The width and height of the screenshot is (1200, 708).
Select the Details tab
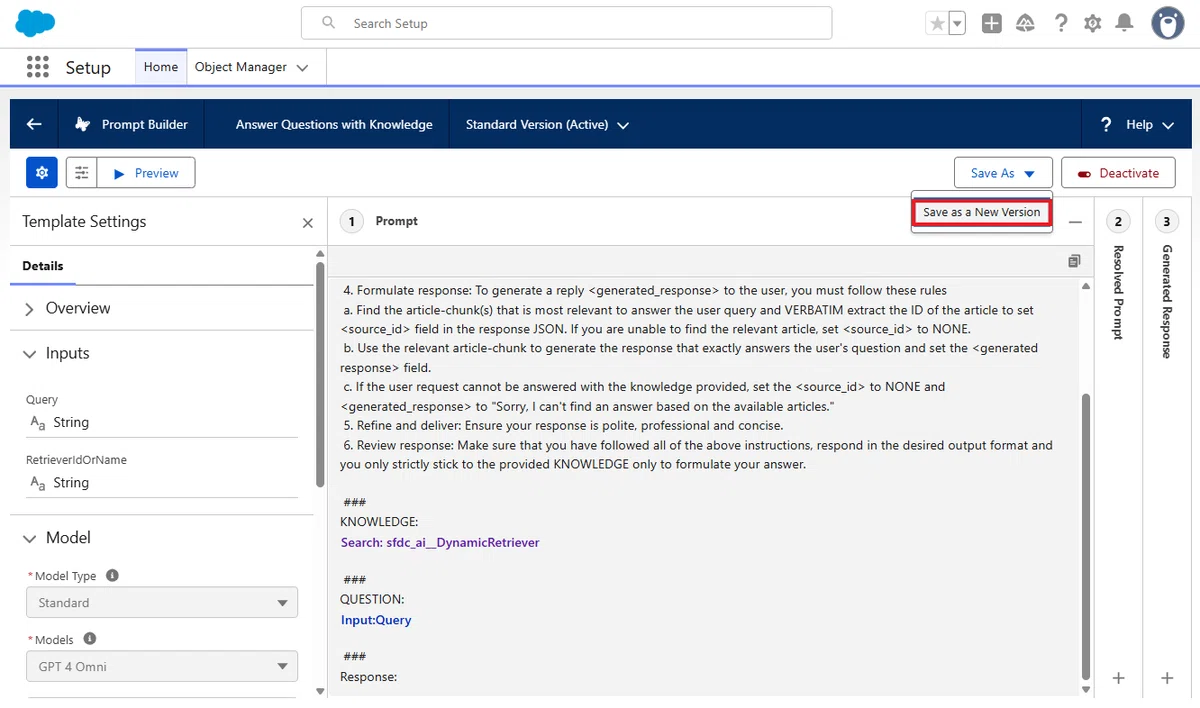click(43, 266)
